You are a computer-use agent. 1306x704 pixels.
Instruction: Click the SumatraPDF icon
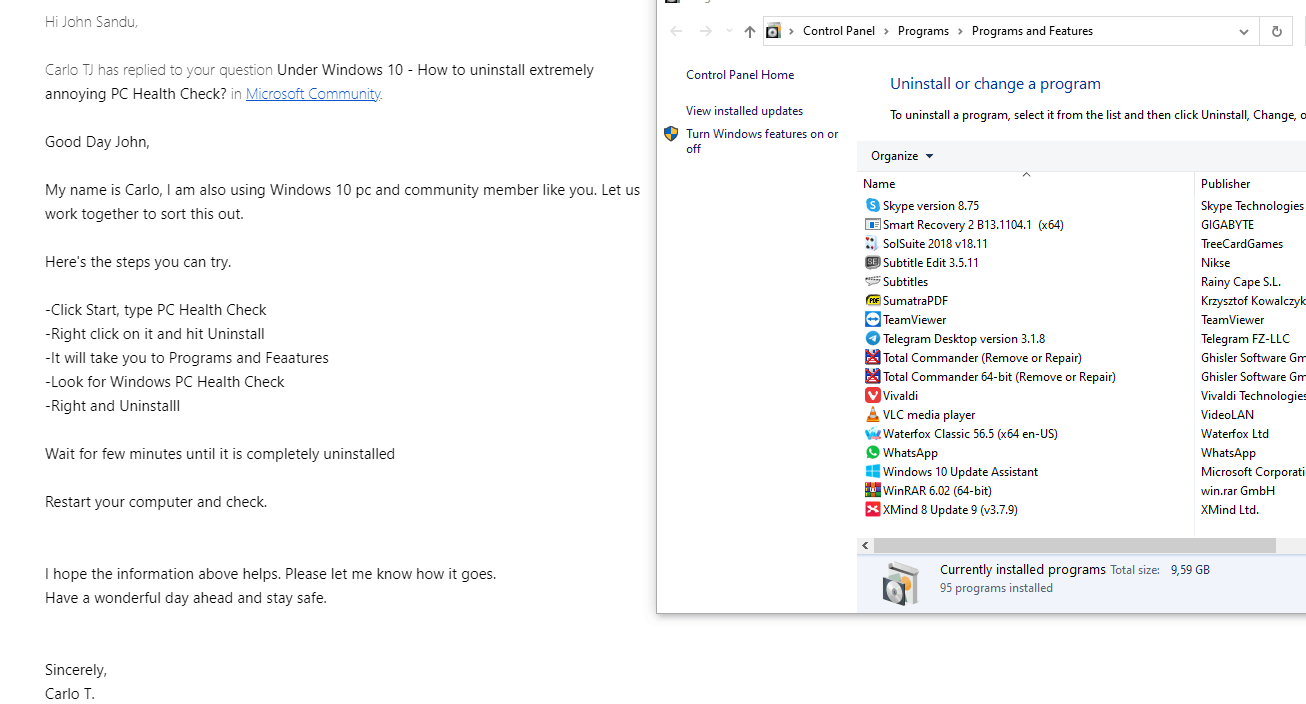tap(872, 300)
